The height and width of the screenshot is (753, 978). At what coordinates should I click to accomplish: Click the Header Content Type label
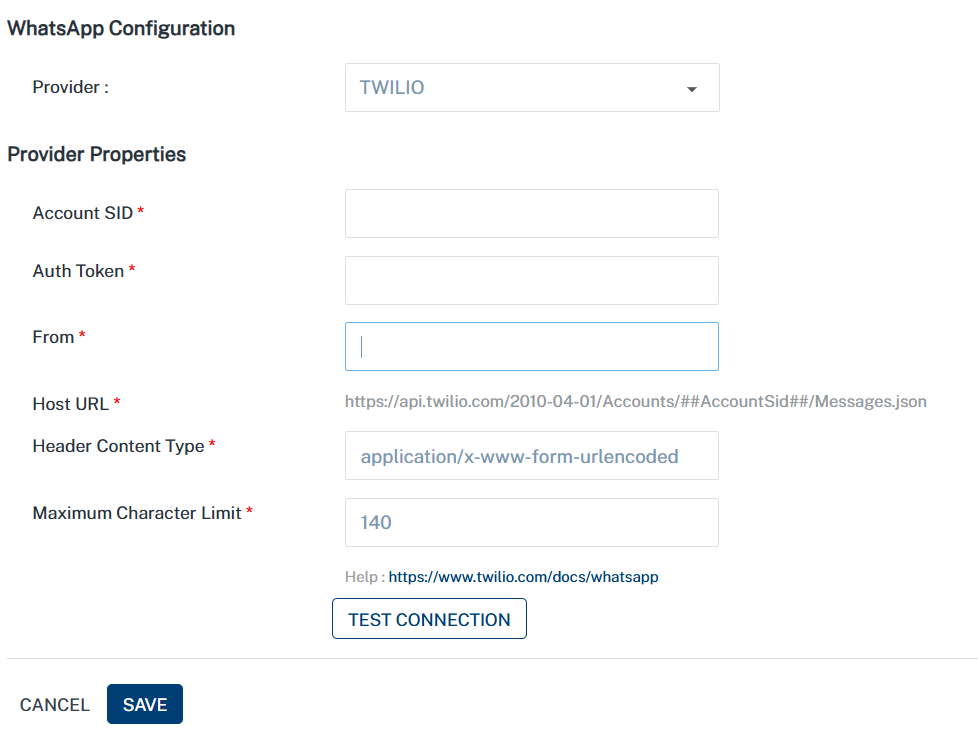pos(119,446)
